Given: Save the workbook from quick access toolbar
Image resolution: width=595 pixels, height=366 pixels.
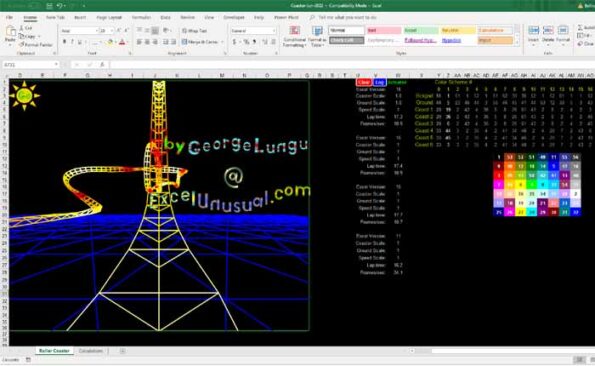Looking at the screenshot, I should (49, 6).
